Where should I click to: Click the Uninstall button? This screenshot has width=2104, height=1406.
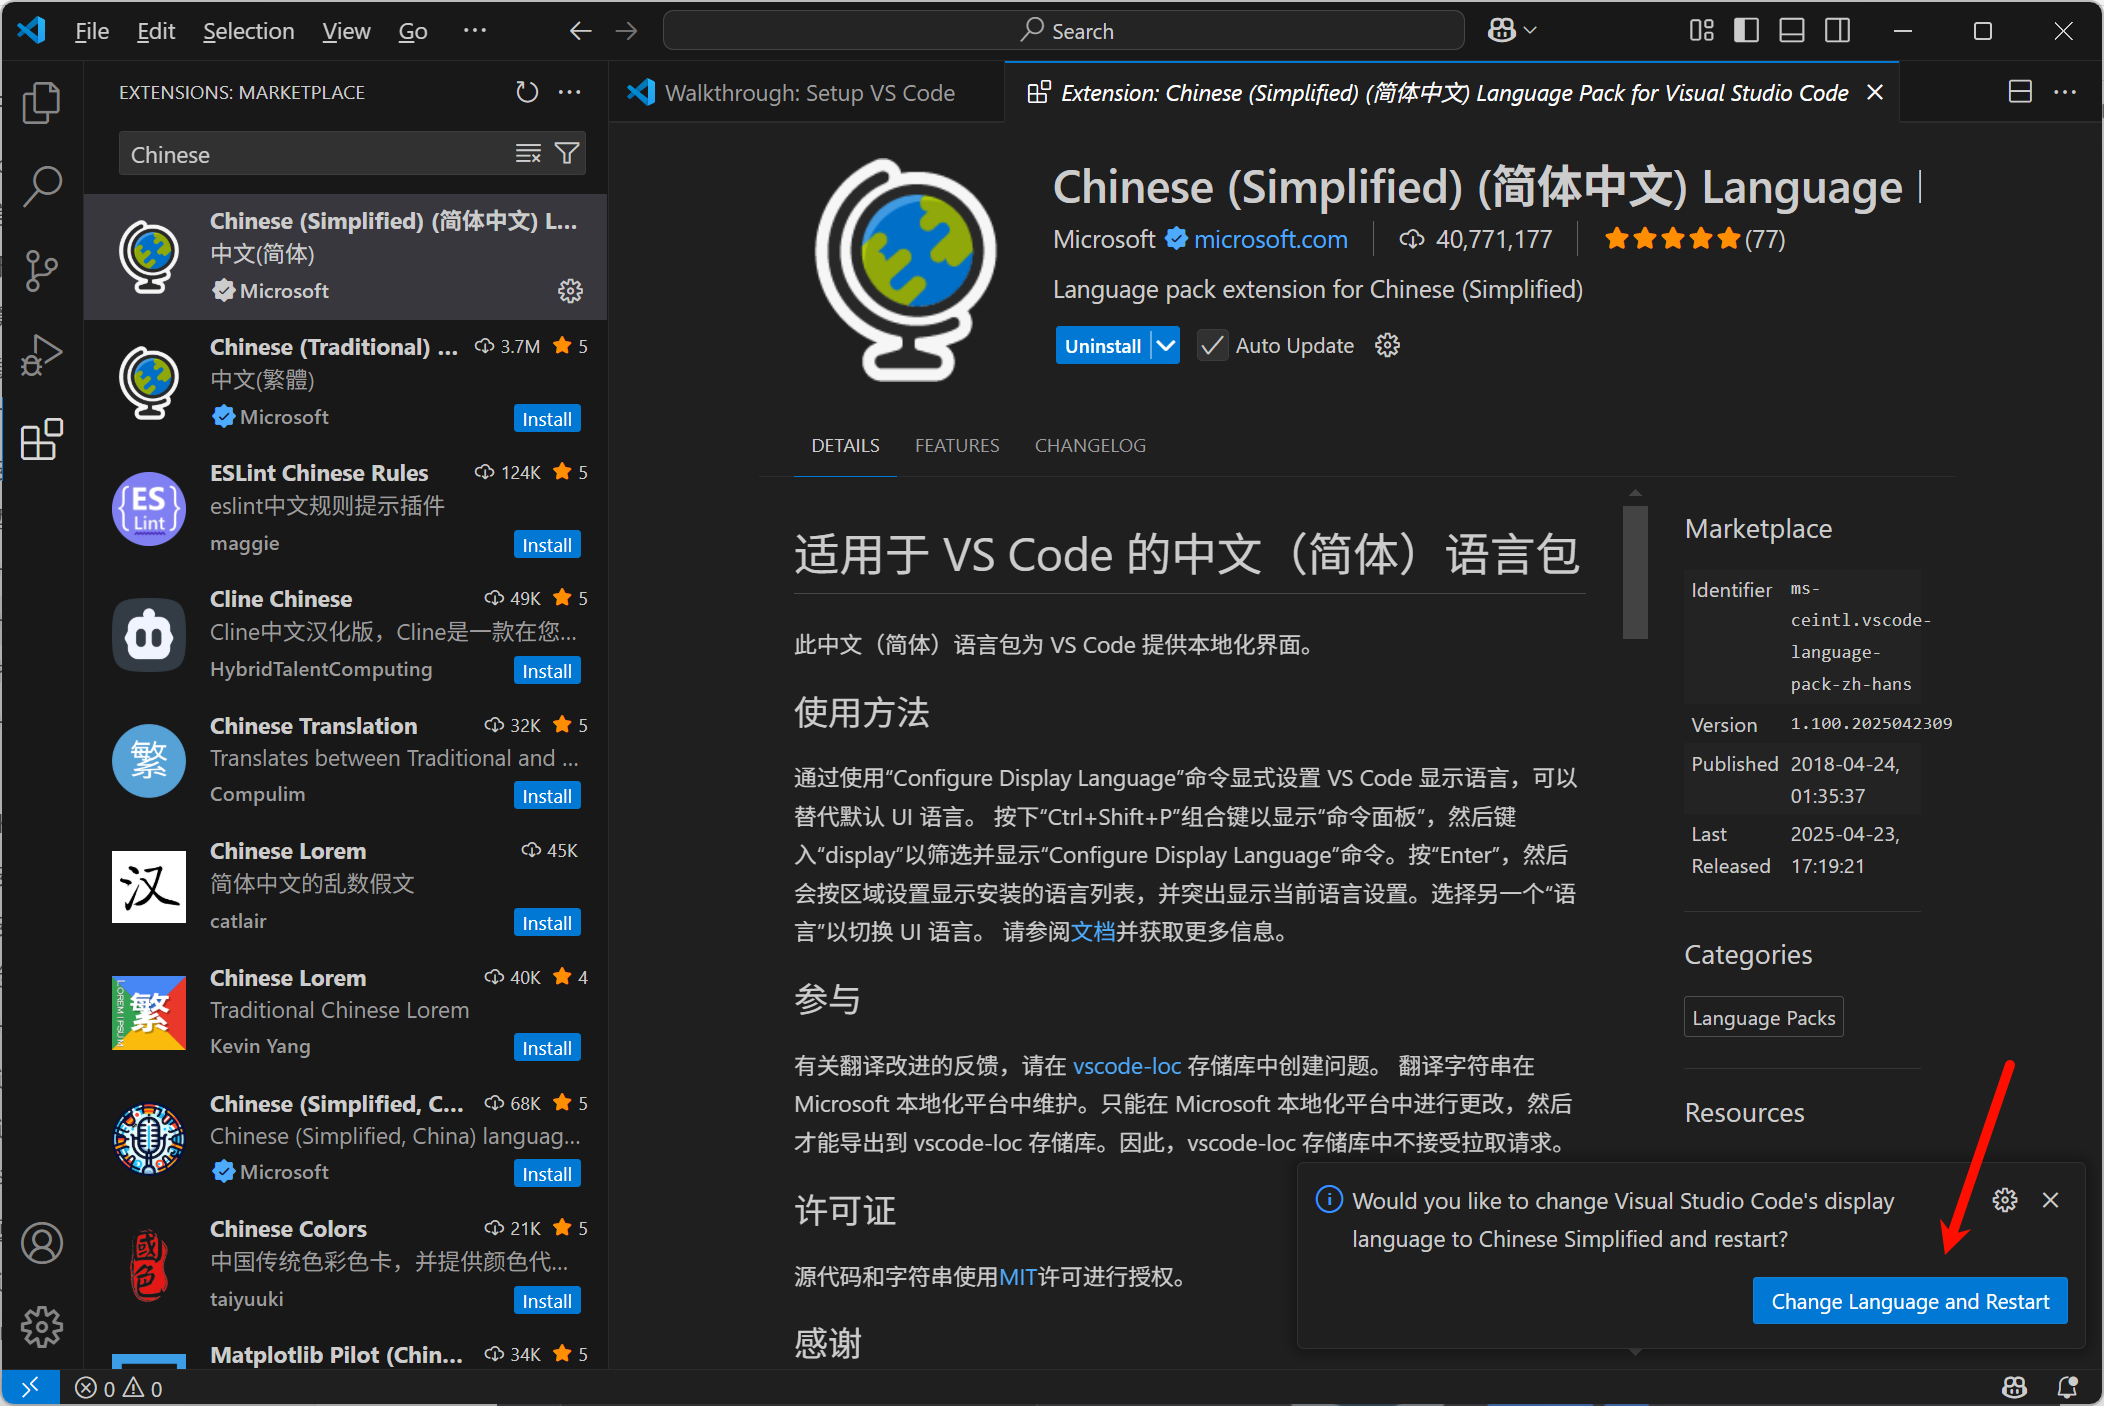(x=1103, y=346)
